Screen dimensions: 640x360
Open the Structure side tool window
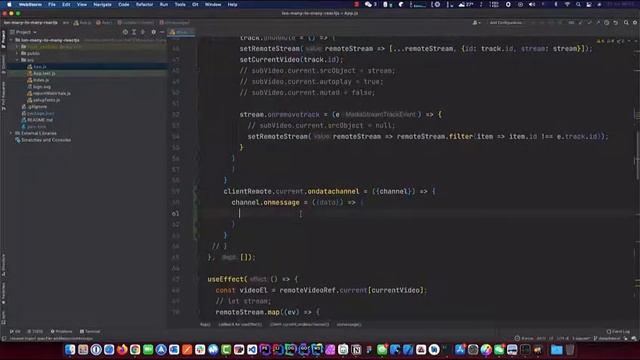[x=3, y=265]
